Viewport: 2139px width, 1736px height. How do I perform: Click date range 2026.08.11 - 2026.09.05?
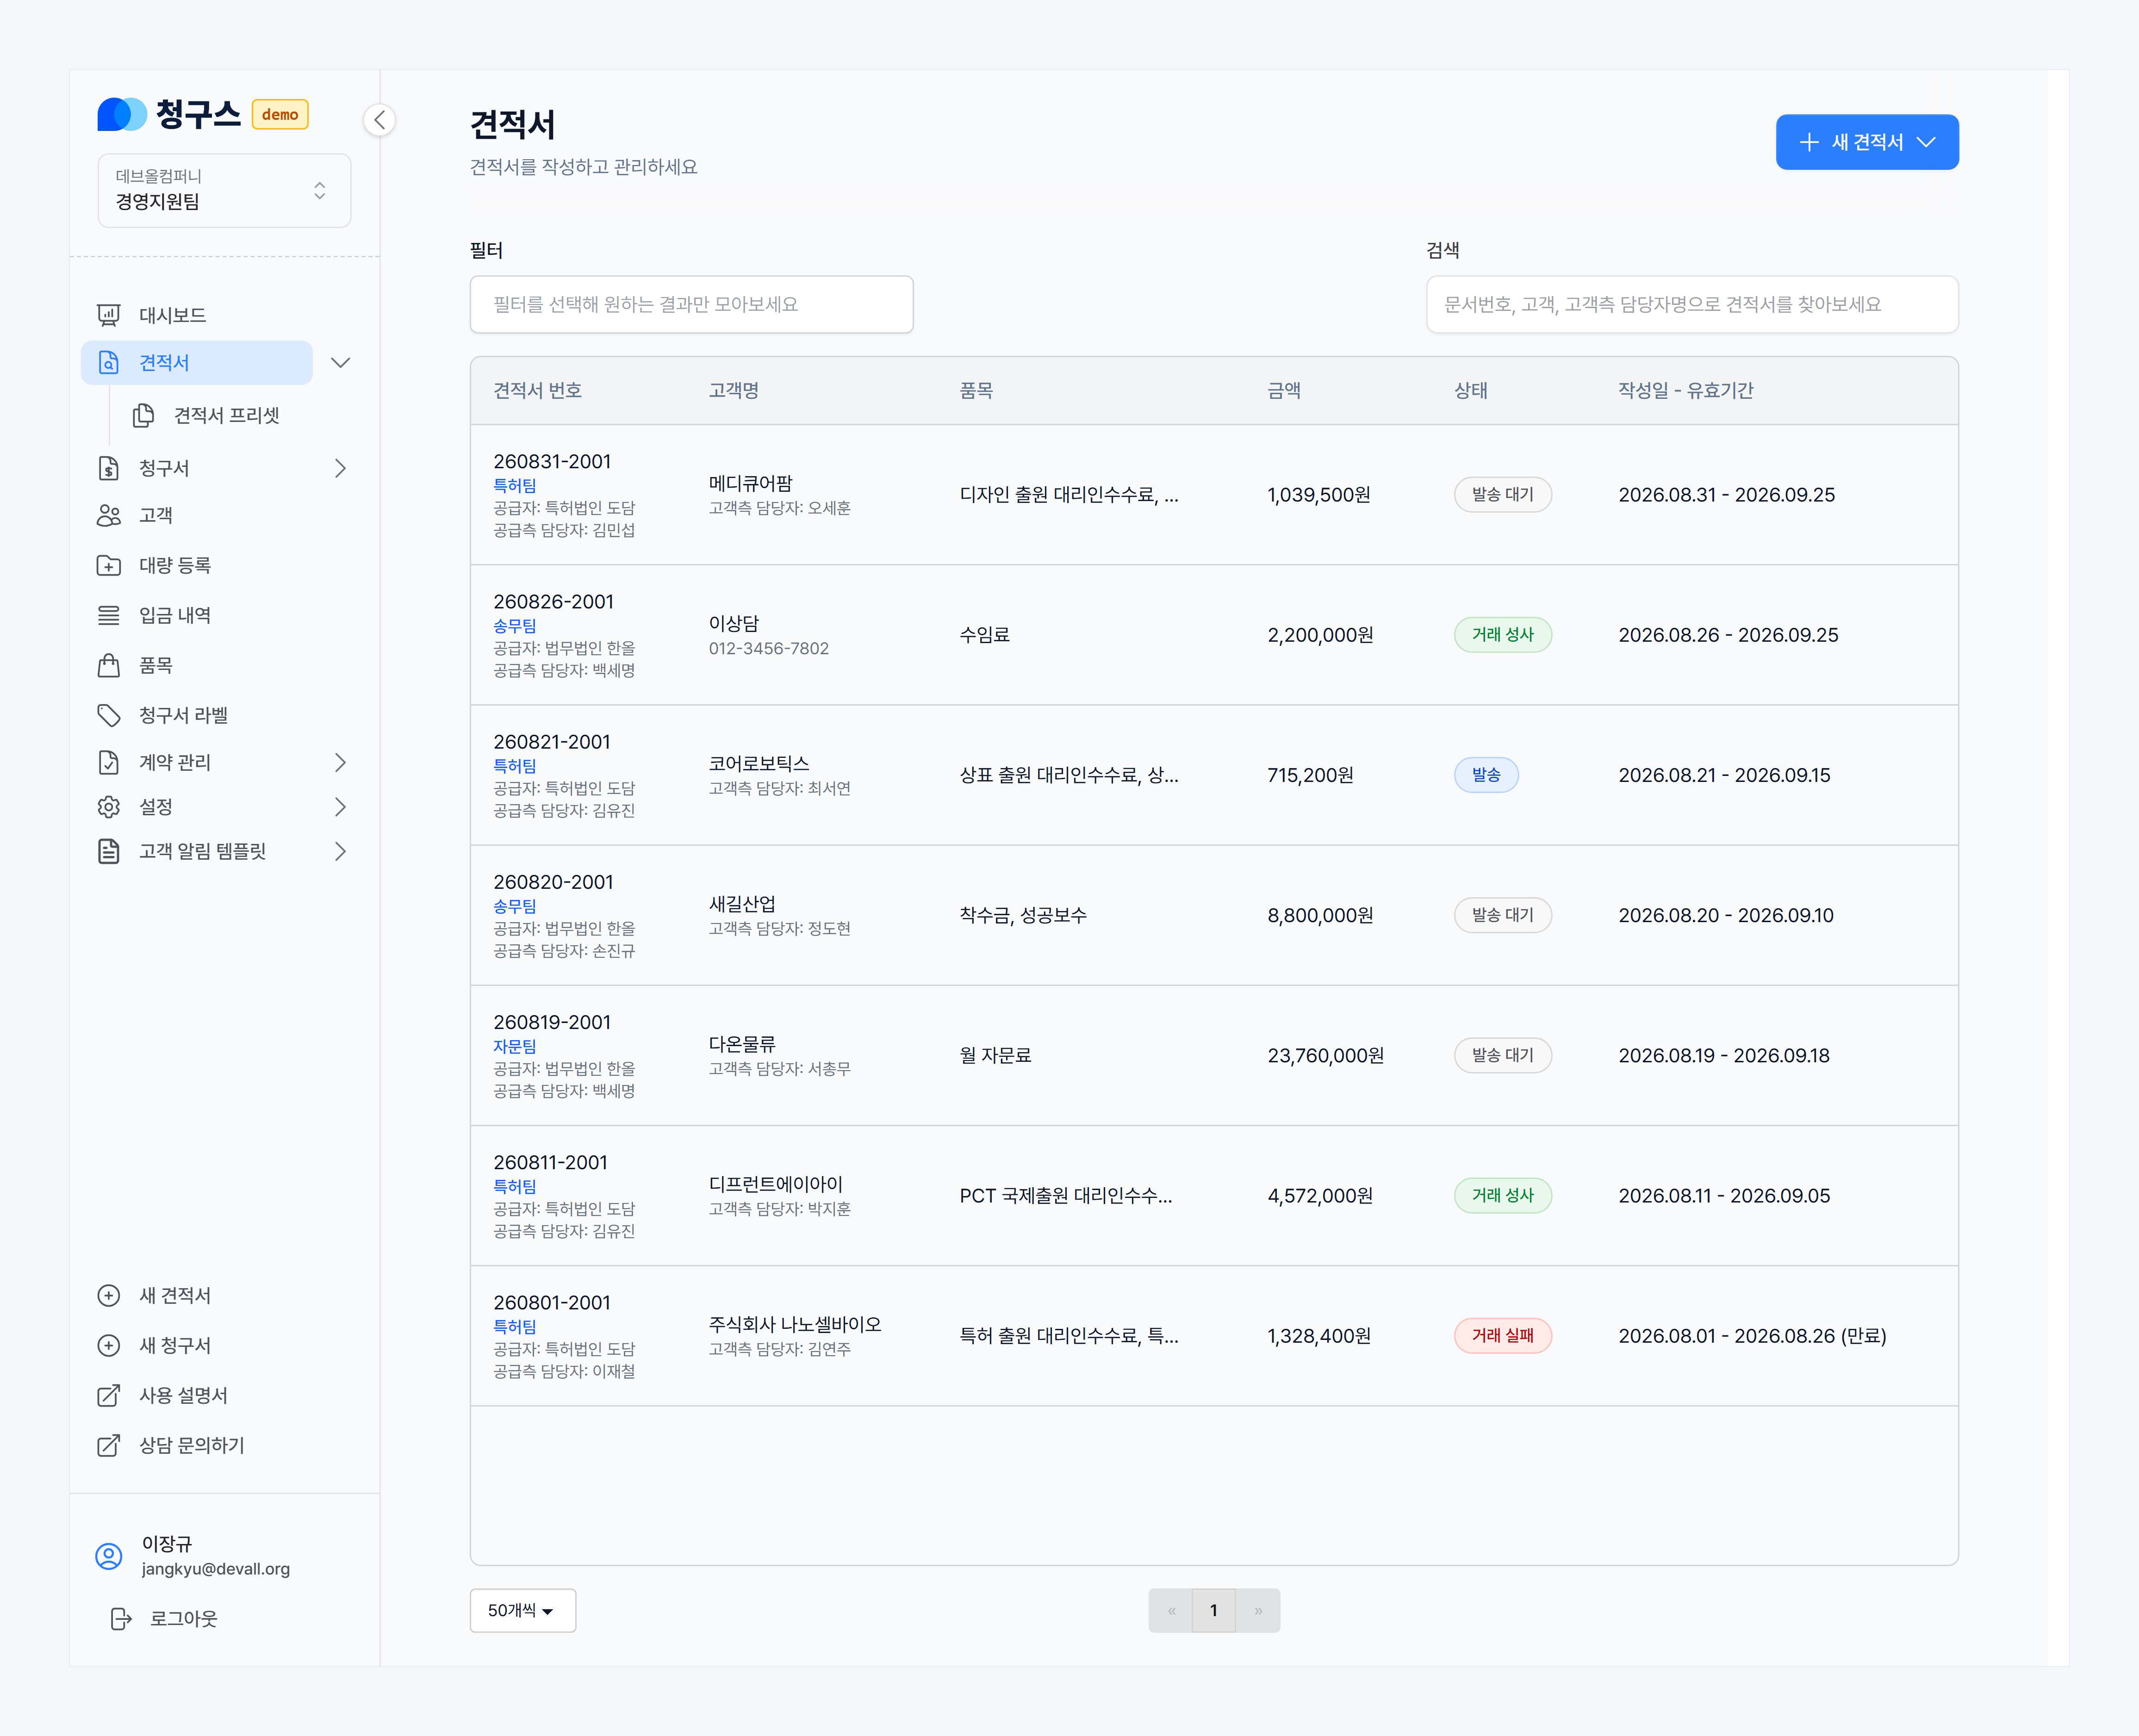(1724, 1195)
